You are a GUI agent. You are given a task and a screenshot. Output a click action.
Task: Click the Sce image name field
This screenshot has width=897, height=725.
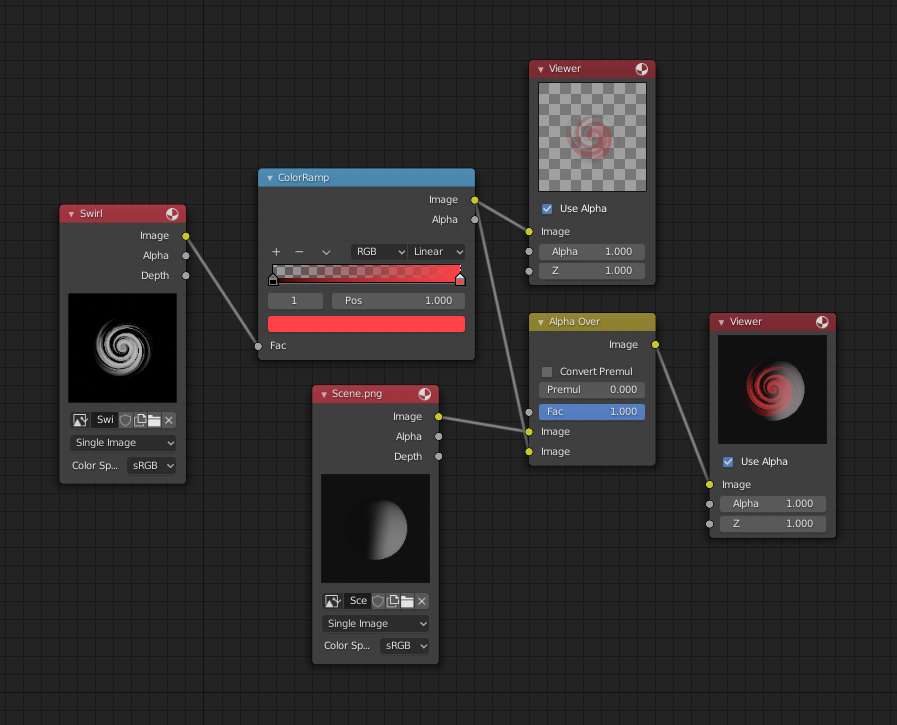click(x=358, y=601)
